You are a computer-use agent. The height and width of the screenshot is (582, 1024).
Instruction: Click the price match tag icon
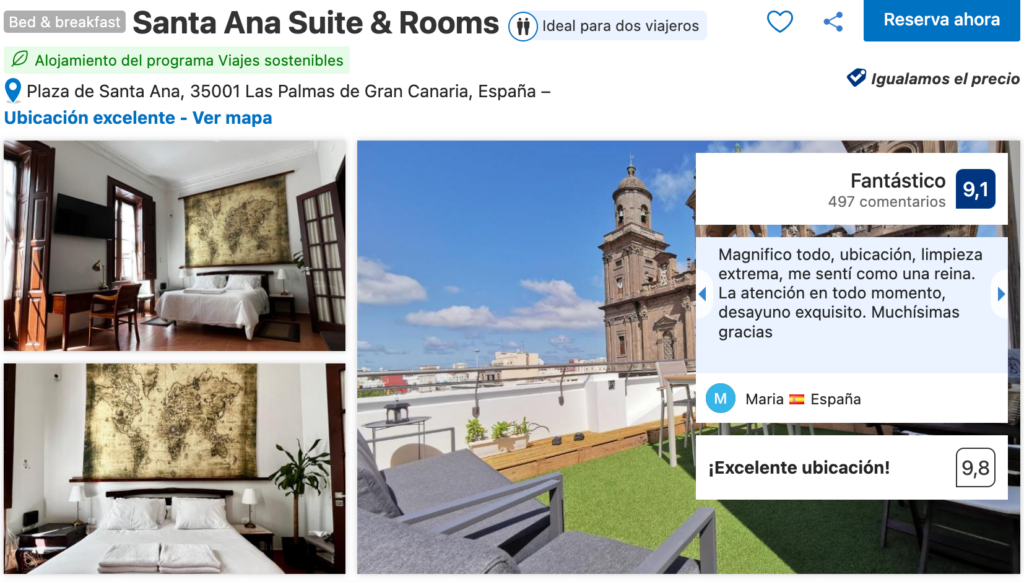pos(856,78)
